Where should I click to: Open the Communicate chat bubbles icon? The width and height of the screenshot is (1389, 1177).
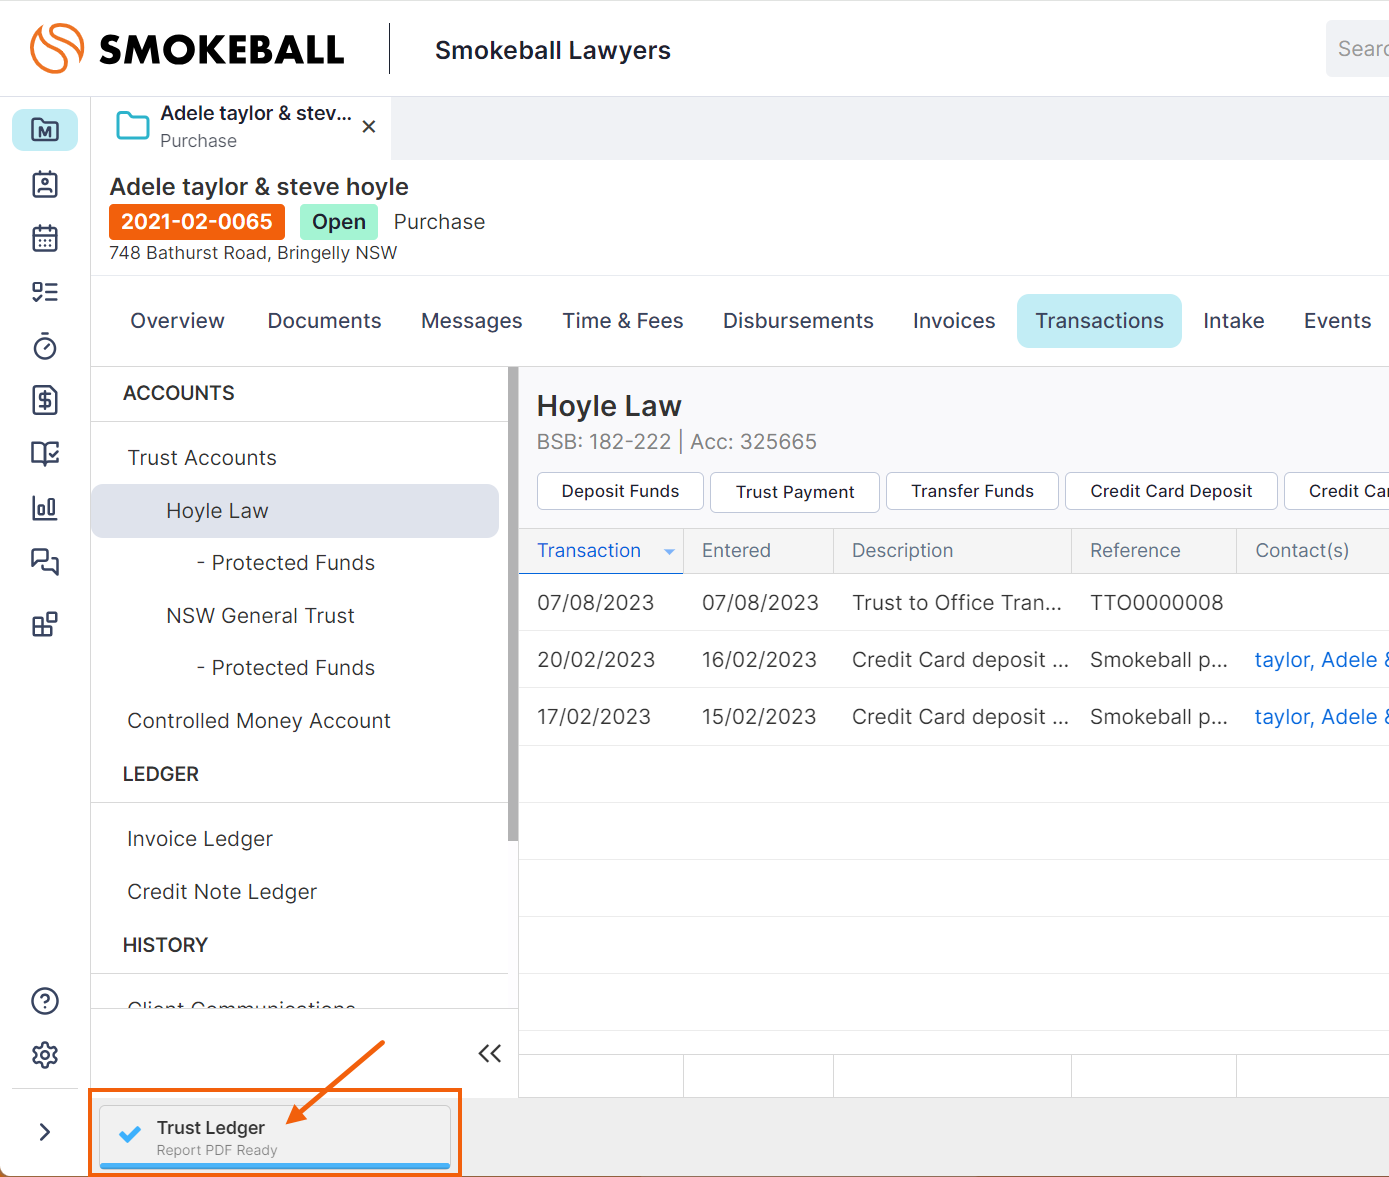click(45, 562)
